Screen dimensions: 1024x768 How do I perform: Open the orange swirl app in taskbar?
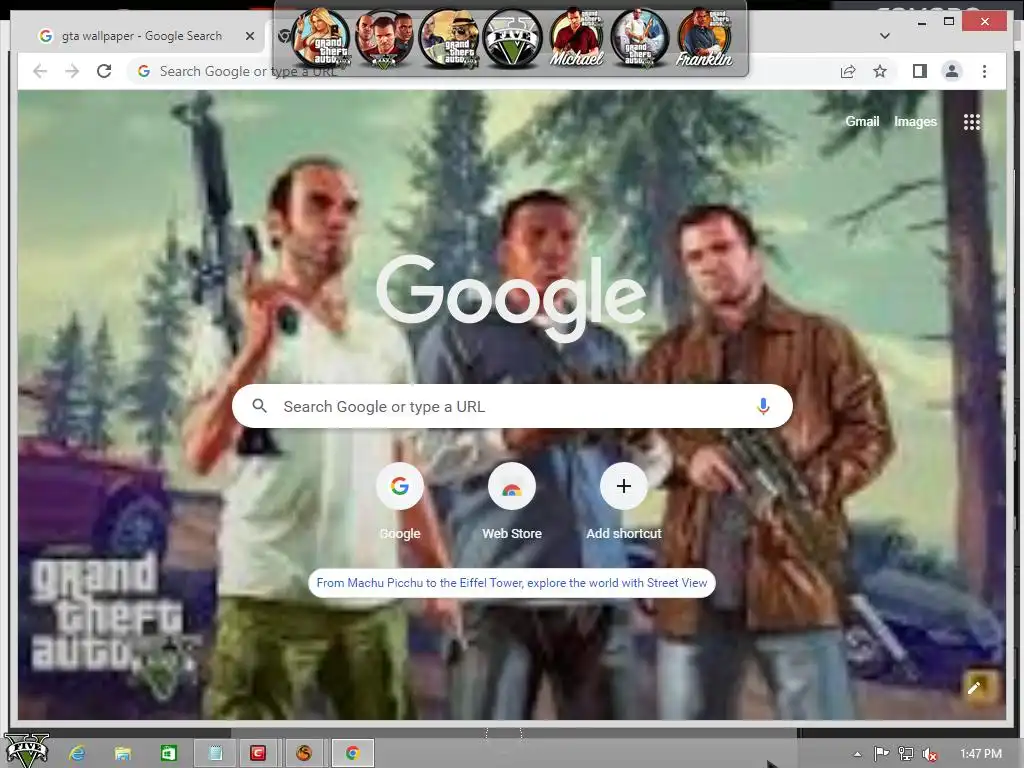[x=304, y=754]
